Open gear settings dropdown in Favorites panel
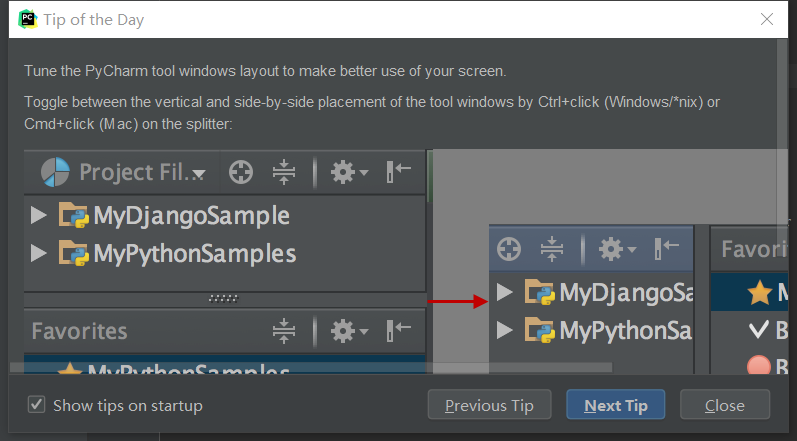Screen dimensions: 797x441 (349, 330)
